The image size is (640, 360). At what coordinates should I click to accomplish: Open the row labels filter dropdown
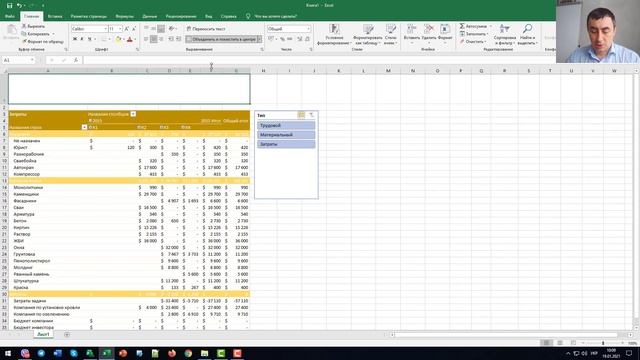tap(84, 127)
